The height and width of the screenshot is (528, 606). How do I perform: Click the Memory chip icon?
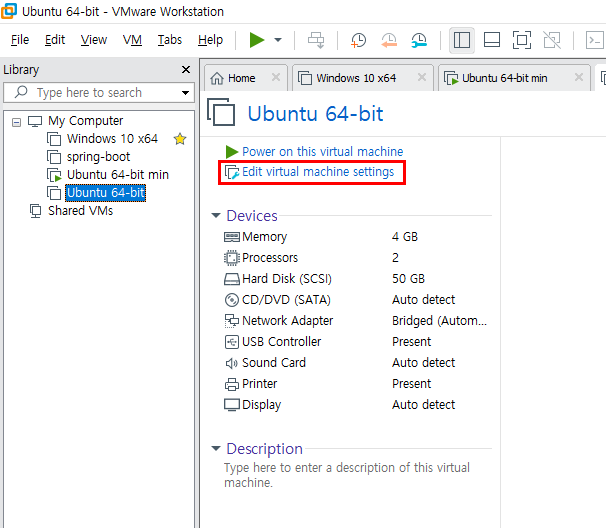click(x=232, y=237)
